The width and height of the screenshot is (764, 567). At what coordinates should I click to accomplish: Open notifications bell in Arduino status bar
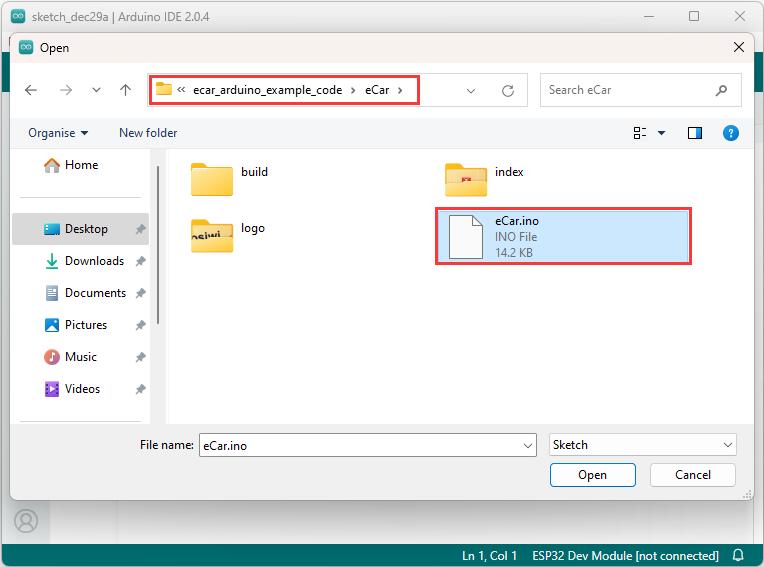click(x=739, y=555)
